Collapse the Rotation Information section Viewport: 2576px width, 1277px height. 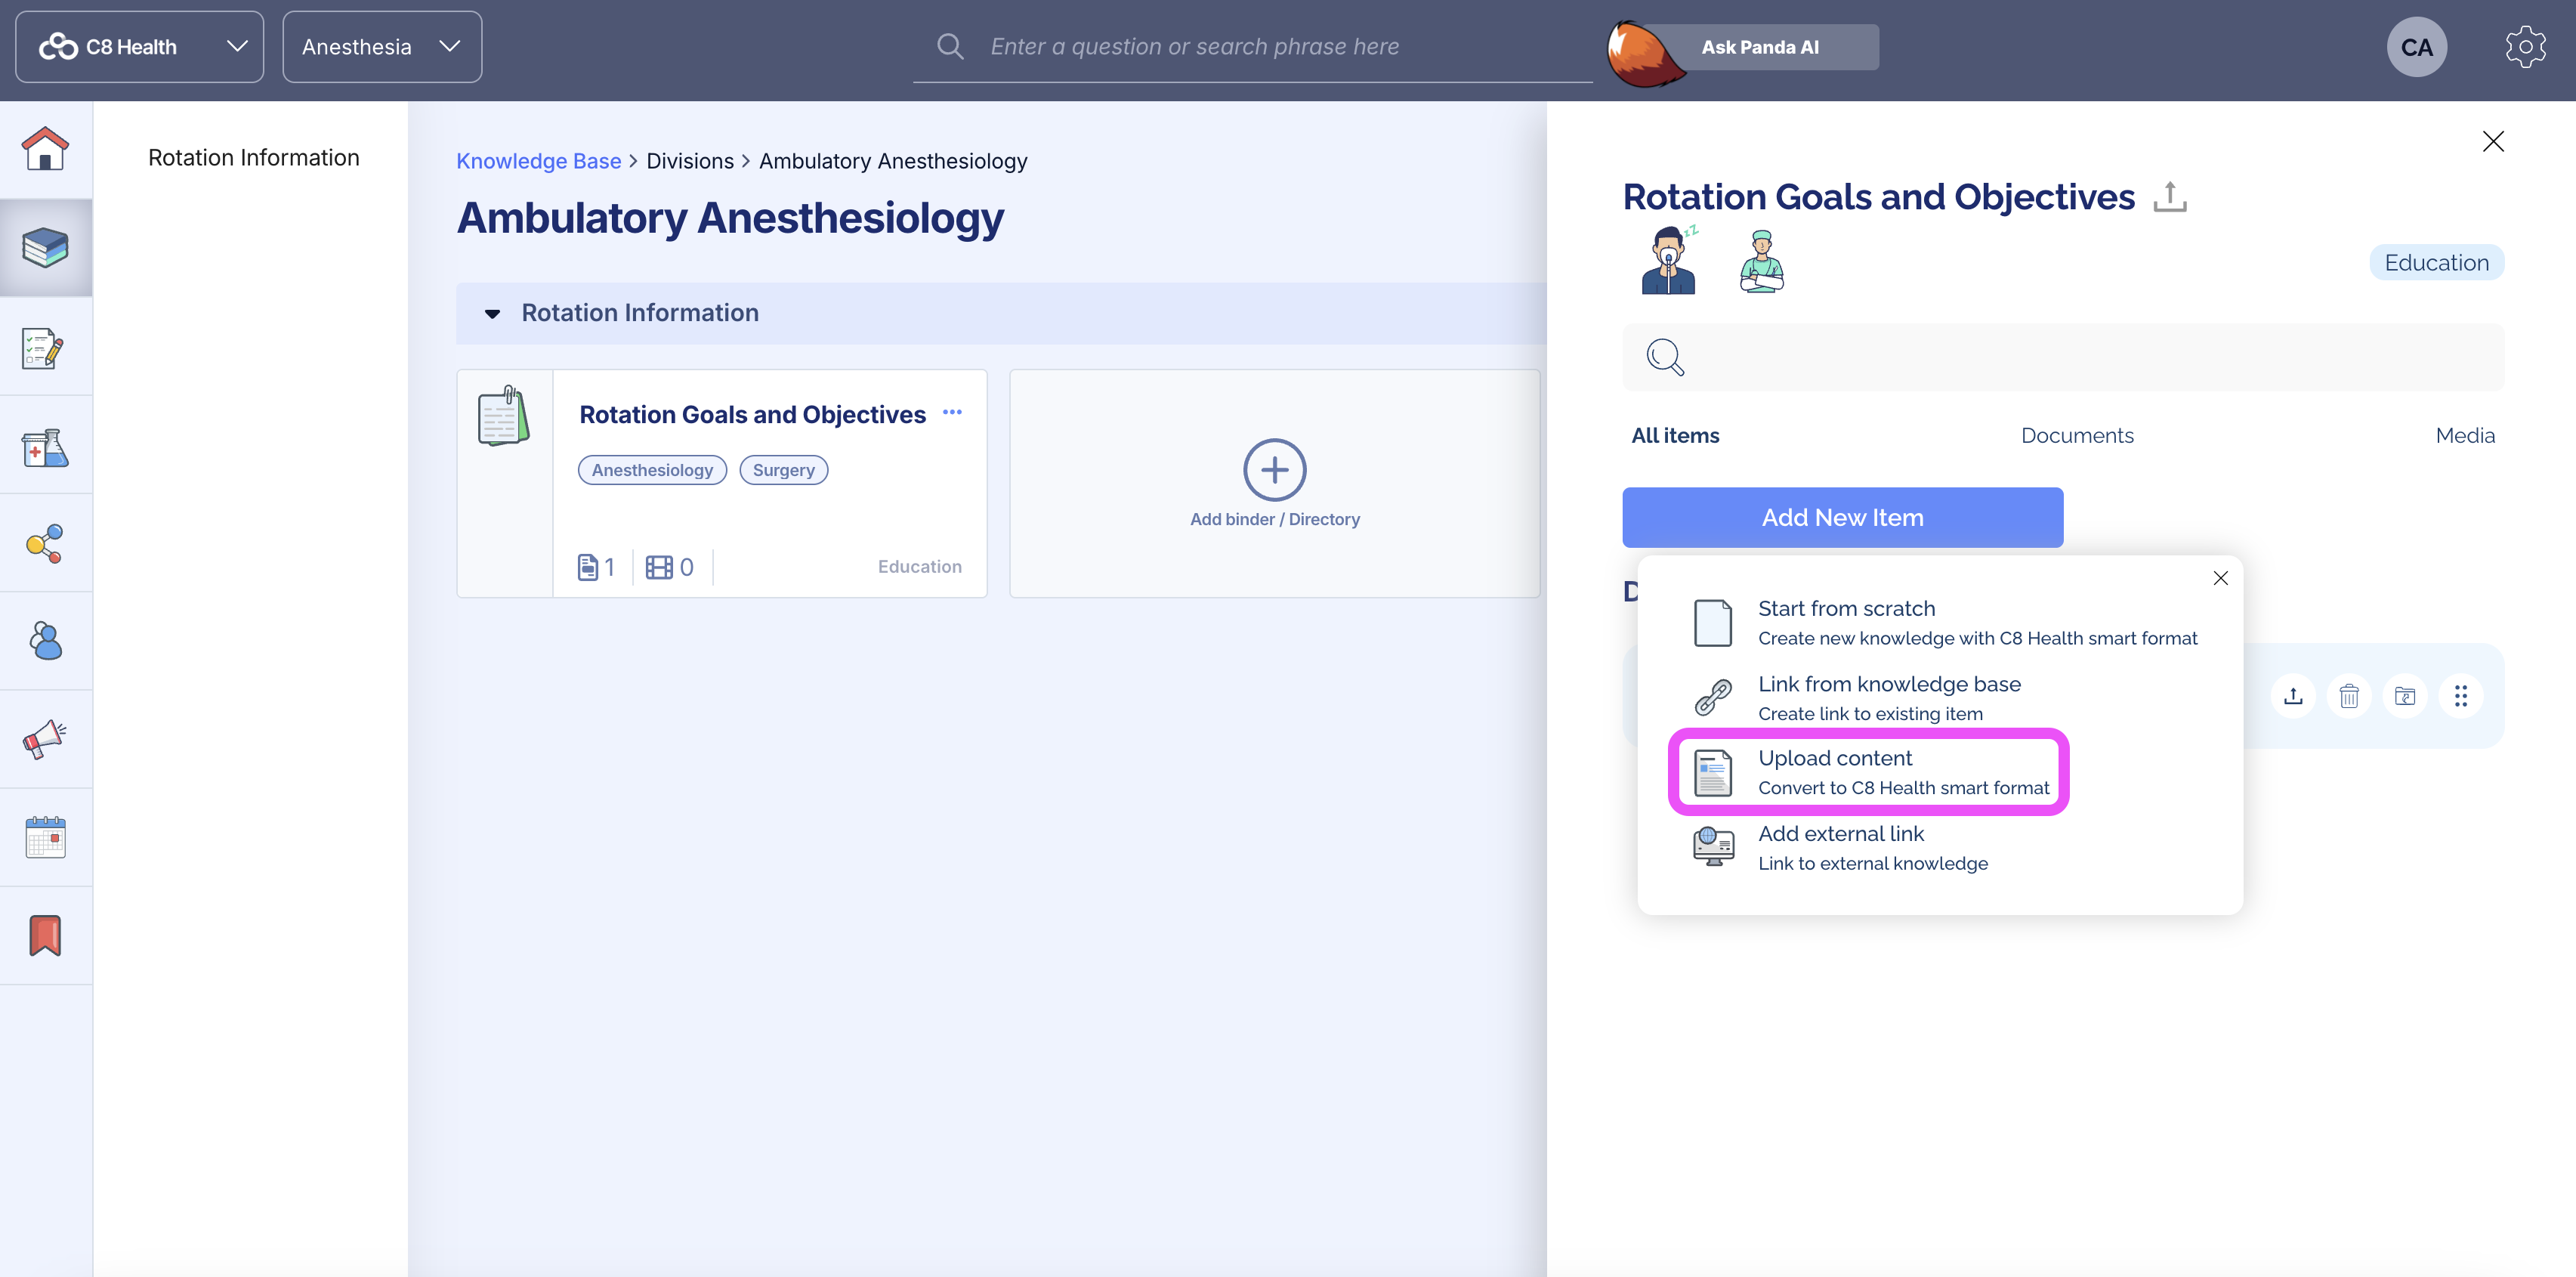pyautogui.click(x=491, y=314)
